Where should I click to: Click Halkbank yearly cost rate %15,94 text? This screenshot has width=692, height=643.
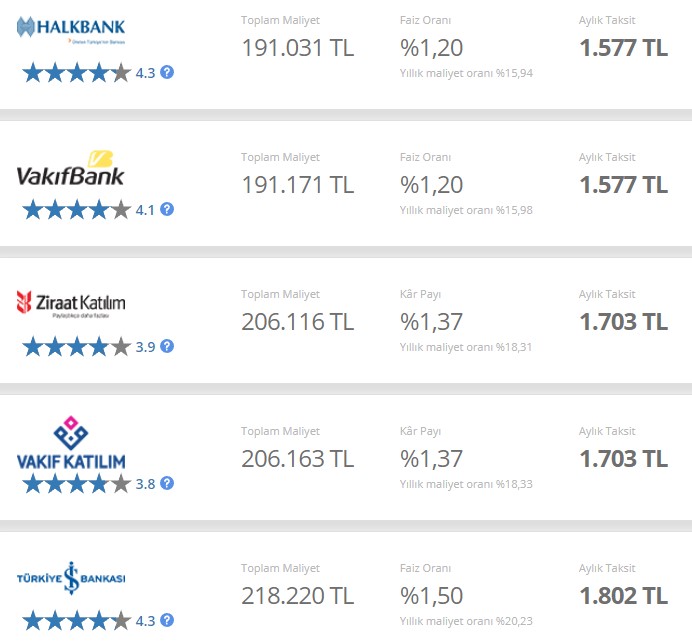coord(466,73)
